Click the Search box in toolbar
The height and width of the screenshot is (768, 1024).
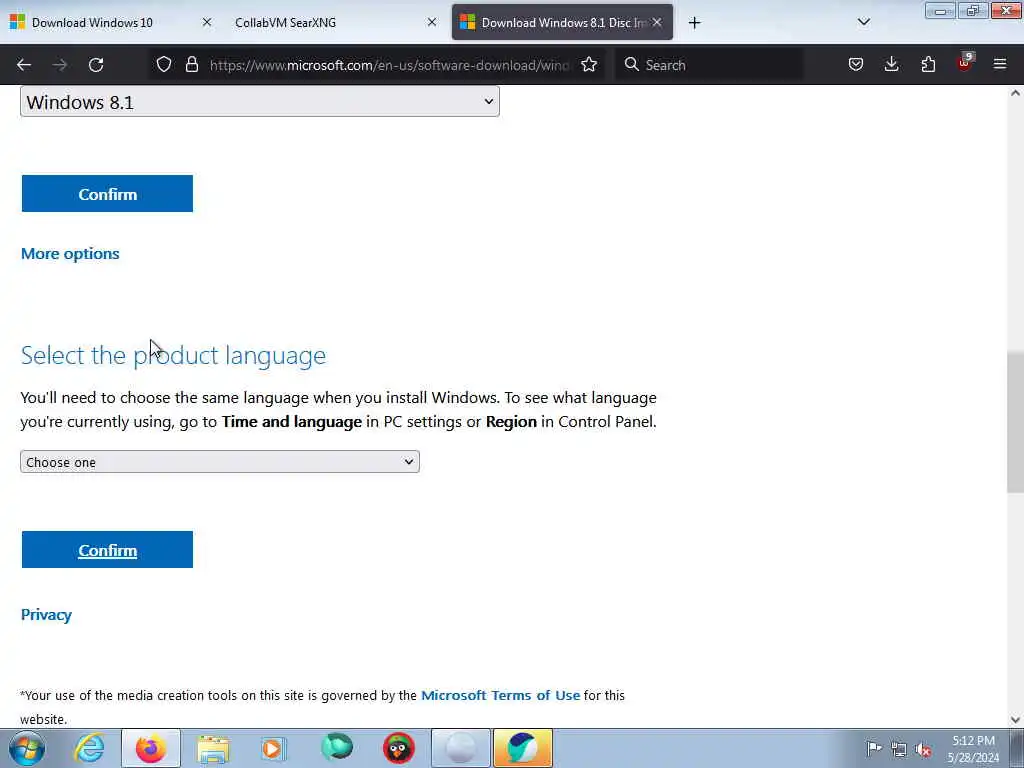point(709,65)
